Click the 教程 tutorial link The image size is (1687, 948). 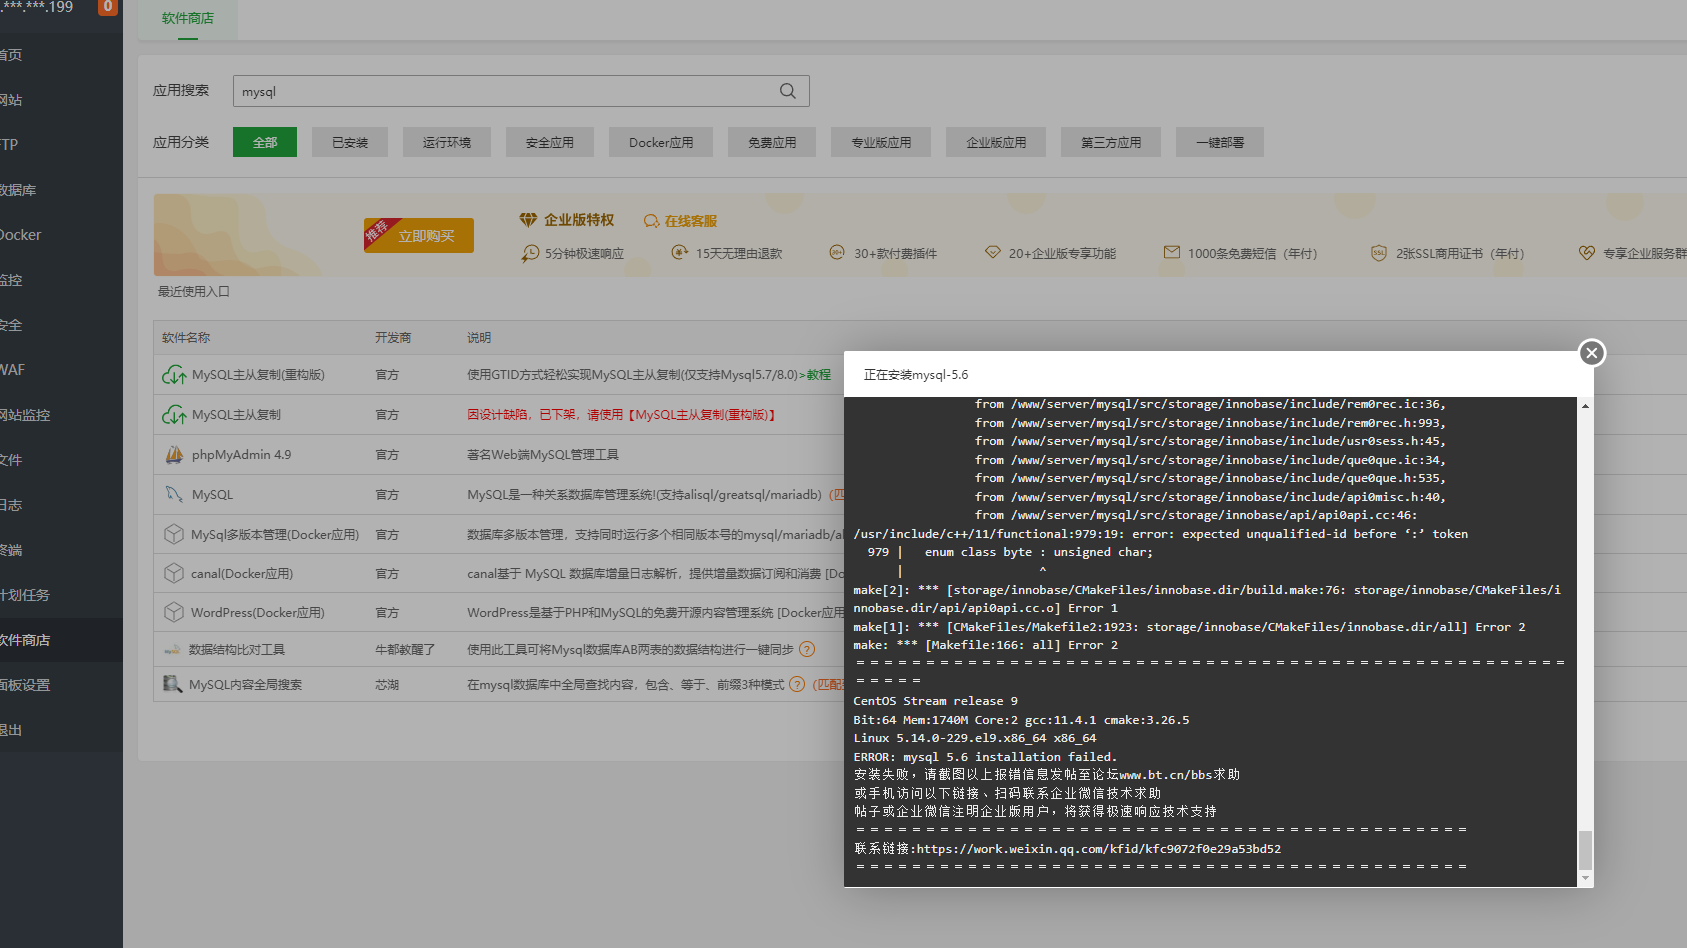819,375
